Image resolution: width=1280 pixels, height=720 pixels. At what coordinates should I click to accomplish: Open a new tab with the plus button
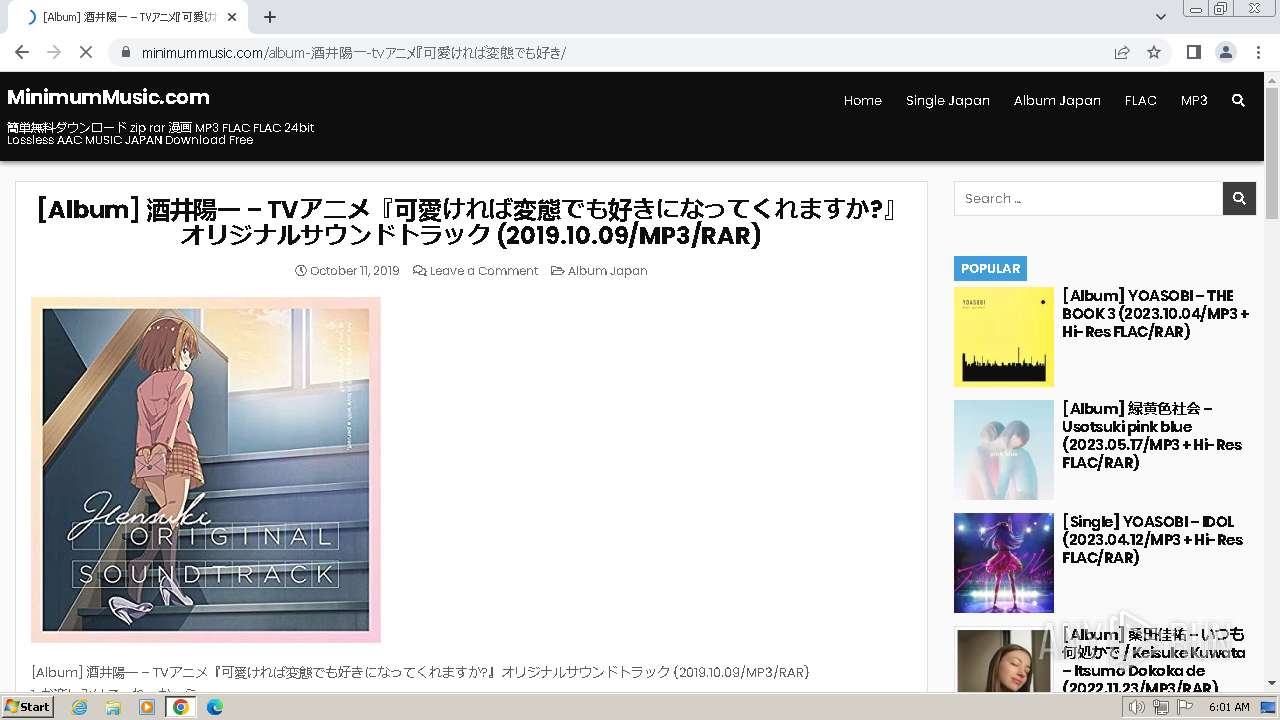270,17
